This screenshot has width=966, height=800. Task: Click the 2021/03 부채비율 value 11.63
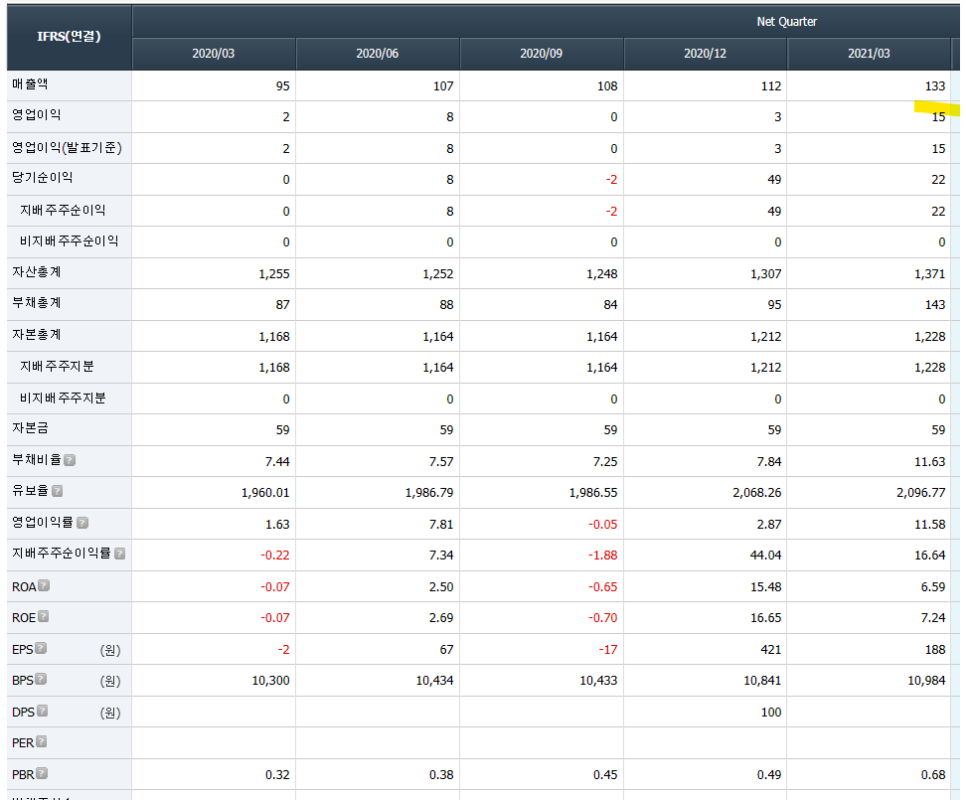[x=930, y=462]
